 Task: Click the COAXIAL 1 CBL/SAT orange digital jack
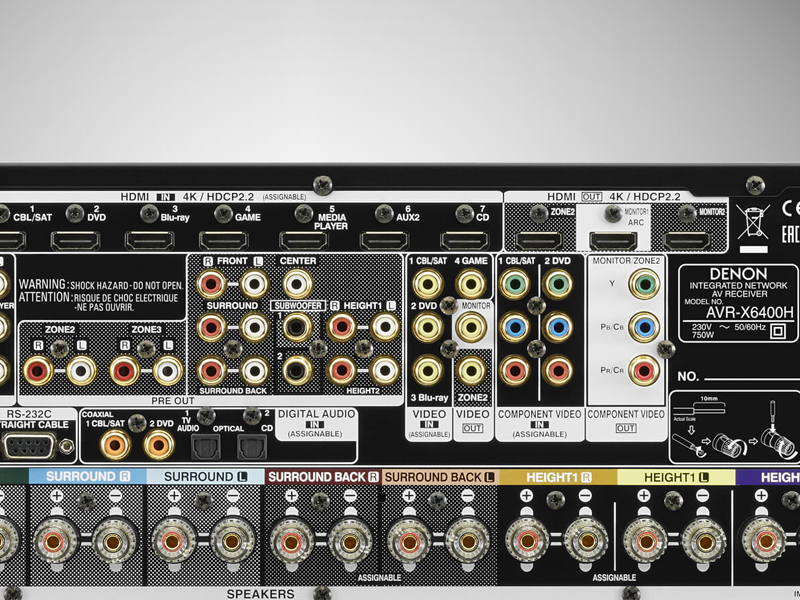(x=115, y=445)
